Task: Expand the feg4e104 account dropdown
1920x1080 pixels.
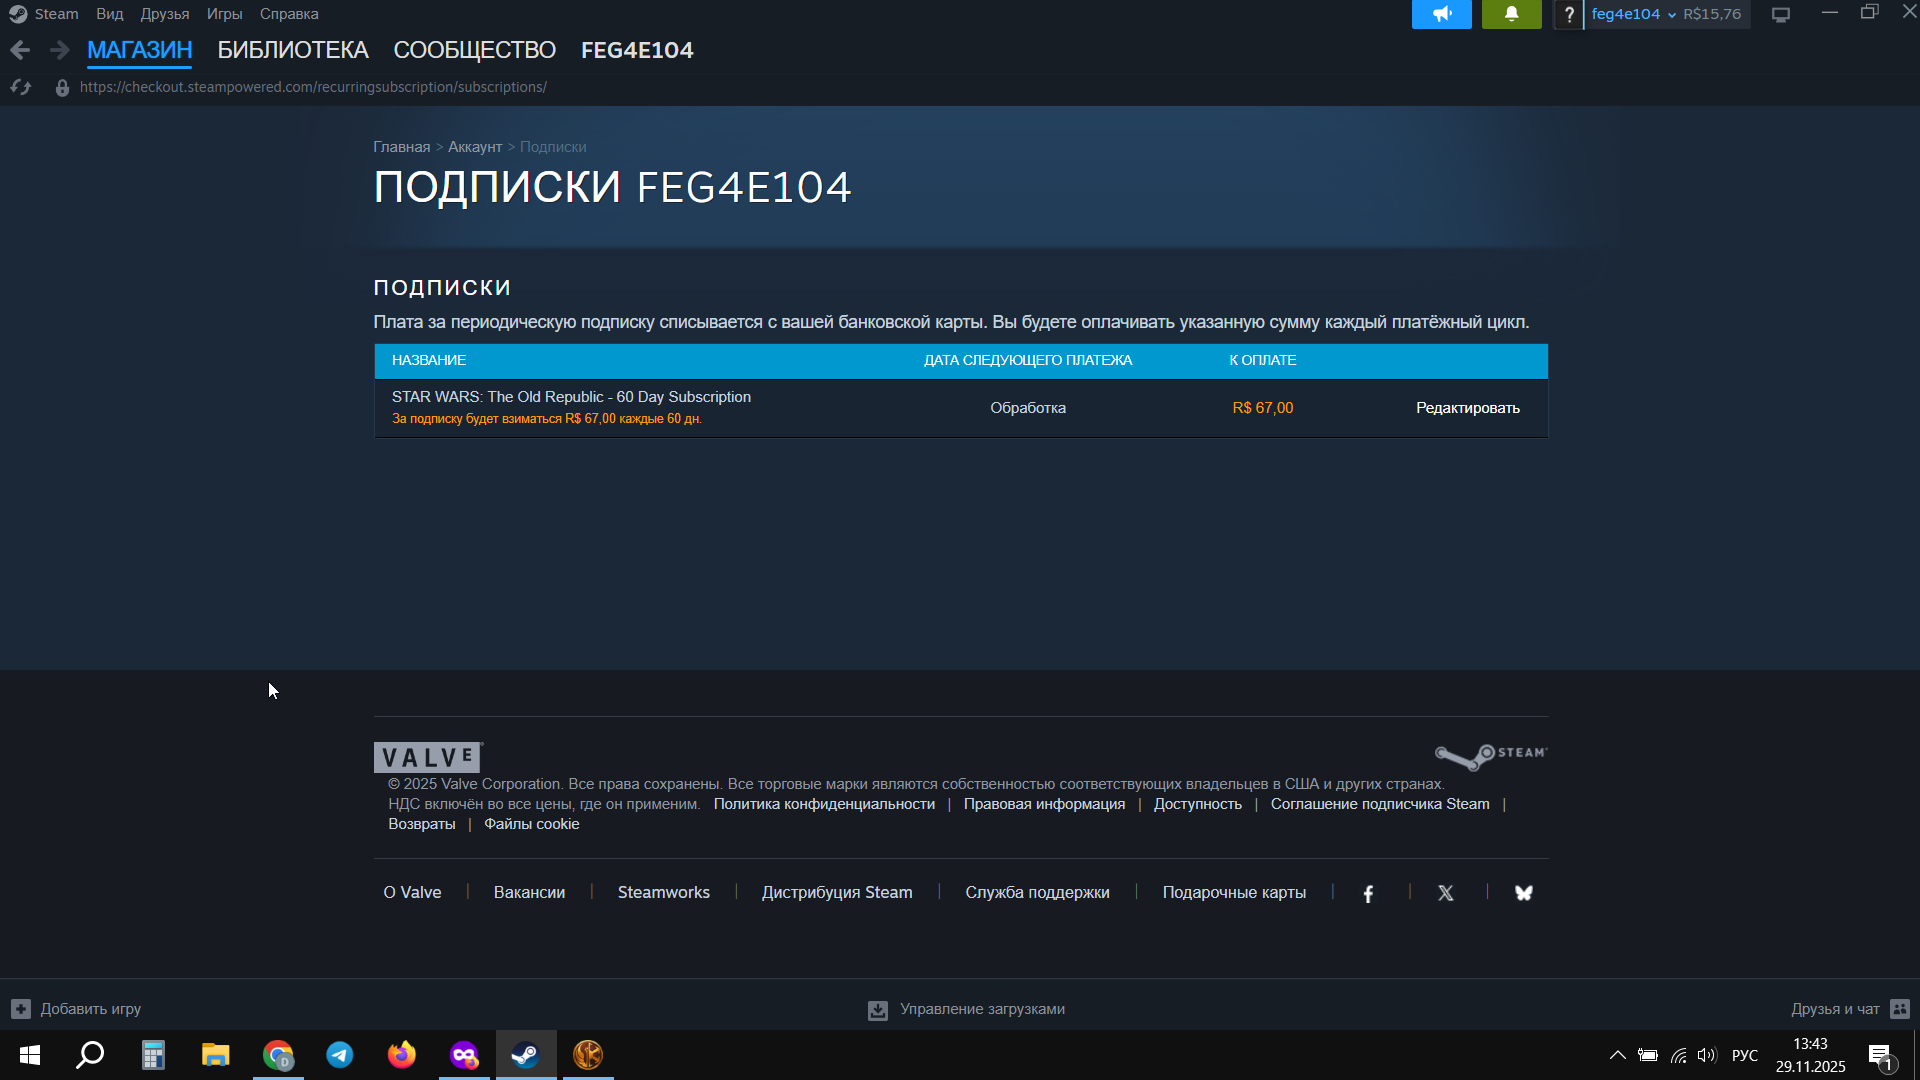Action: (1633, 14)
